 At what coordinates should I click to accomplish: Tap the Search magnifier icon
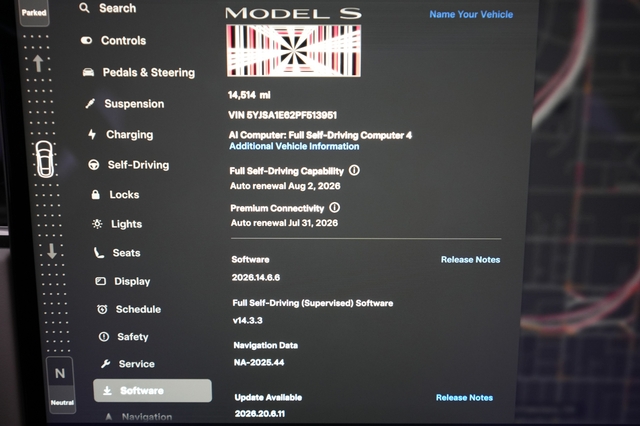tap(84, 8)
